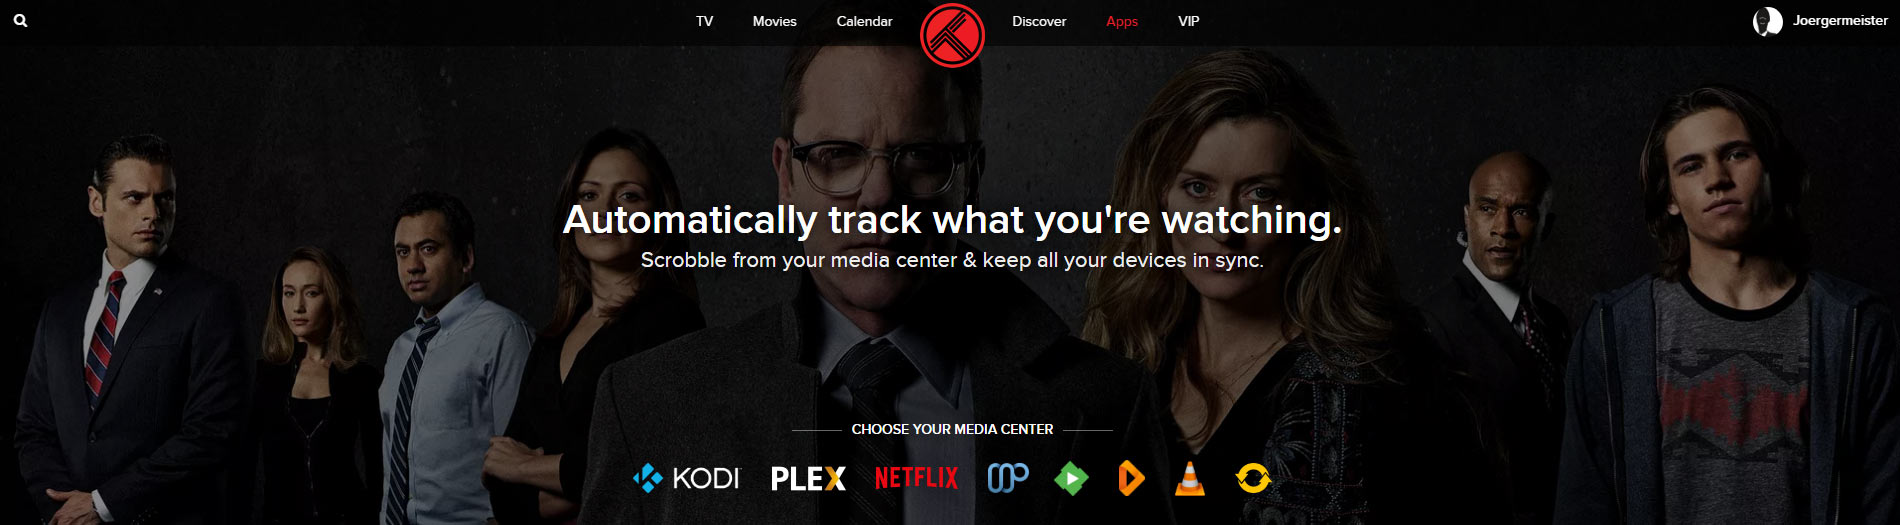Click the 'Choose your media center' label

(952, 429)
